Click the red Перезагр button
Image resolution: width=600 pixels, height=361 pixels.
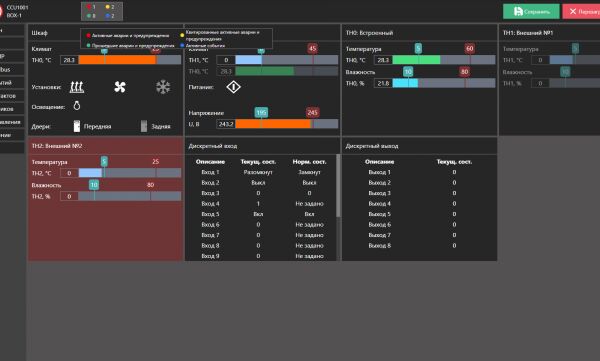pyautogui.click(x=581, y=11)
